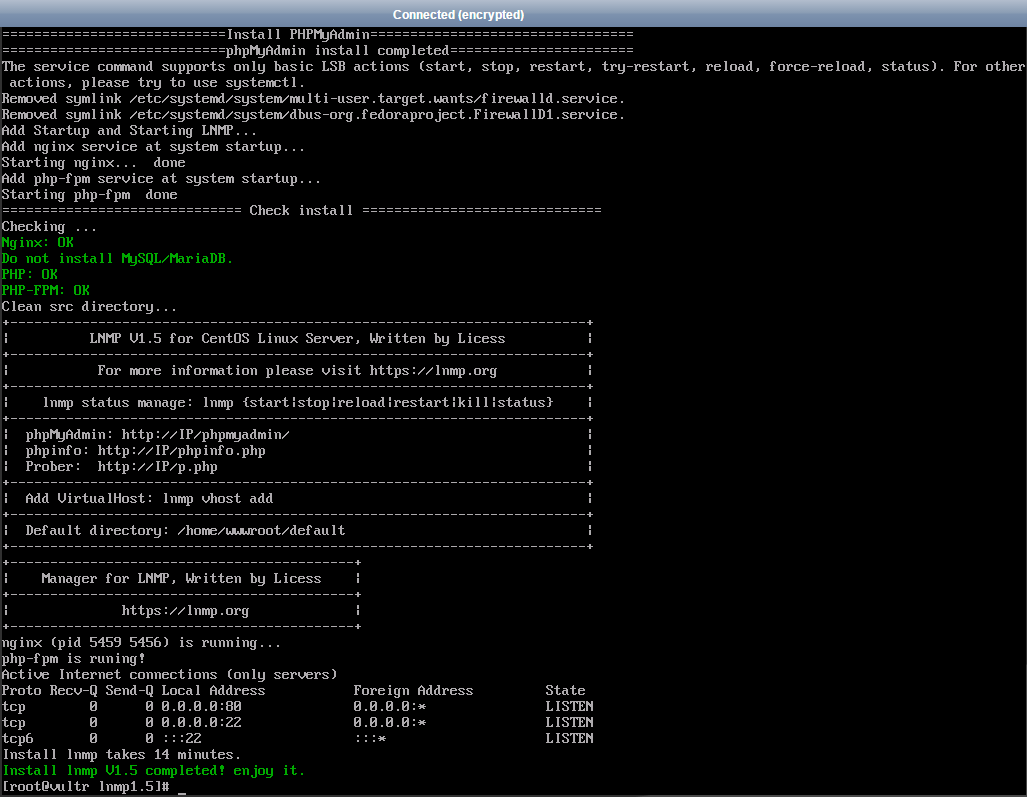Open the http://IP/phpmyadmin/ URL
This screenshot has width=1027, height=797.
tap(206, 434)
